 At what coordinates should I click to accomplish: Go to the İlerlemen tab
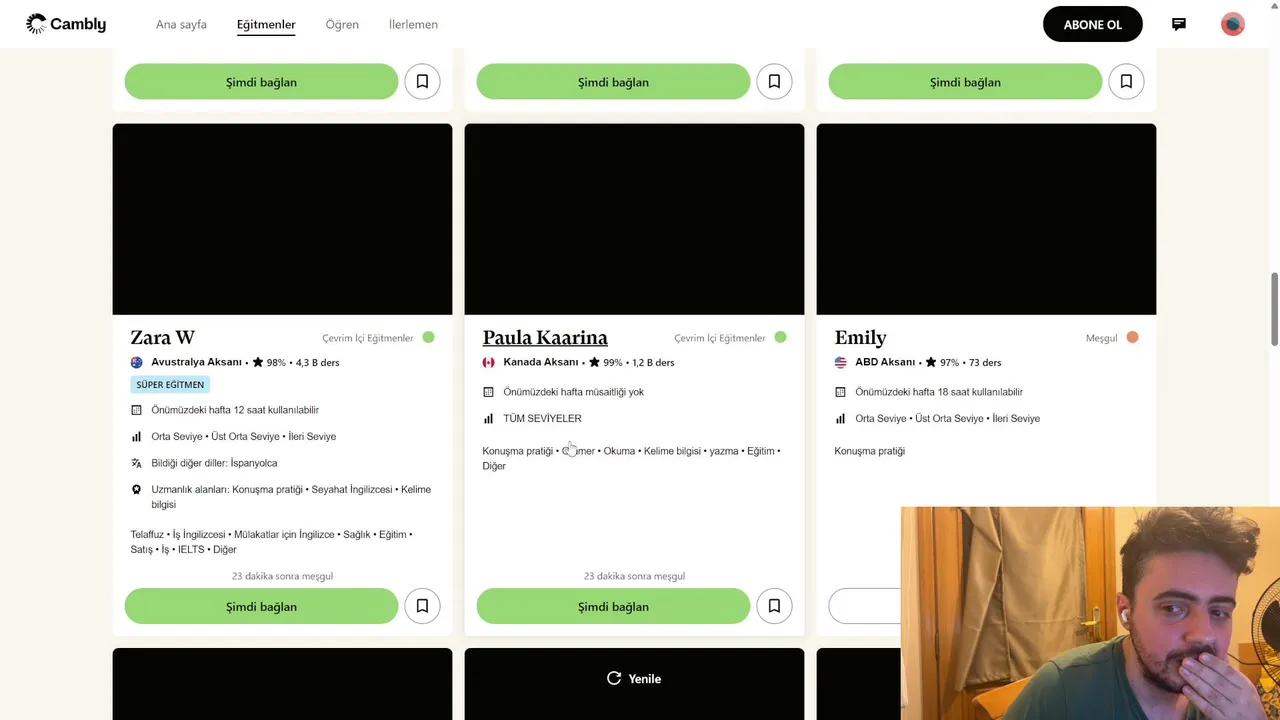tap(413, 24)
